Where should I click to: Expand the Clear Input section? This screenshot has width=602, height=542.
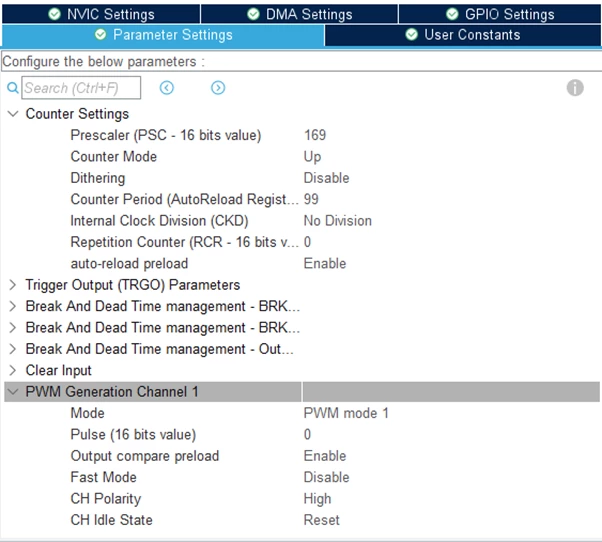(13, 370)
